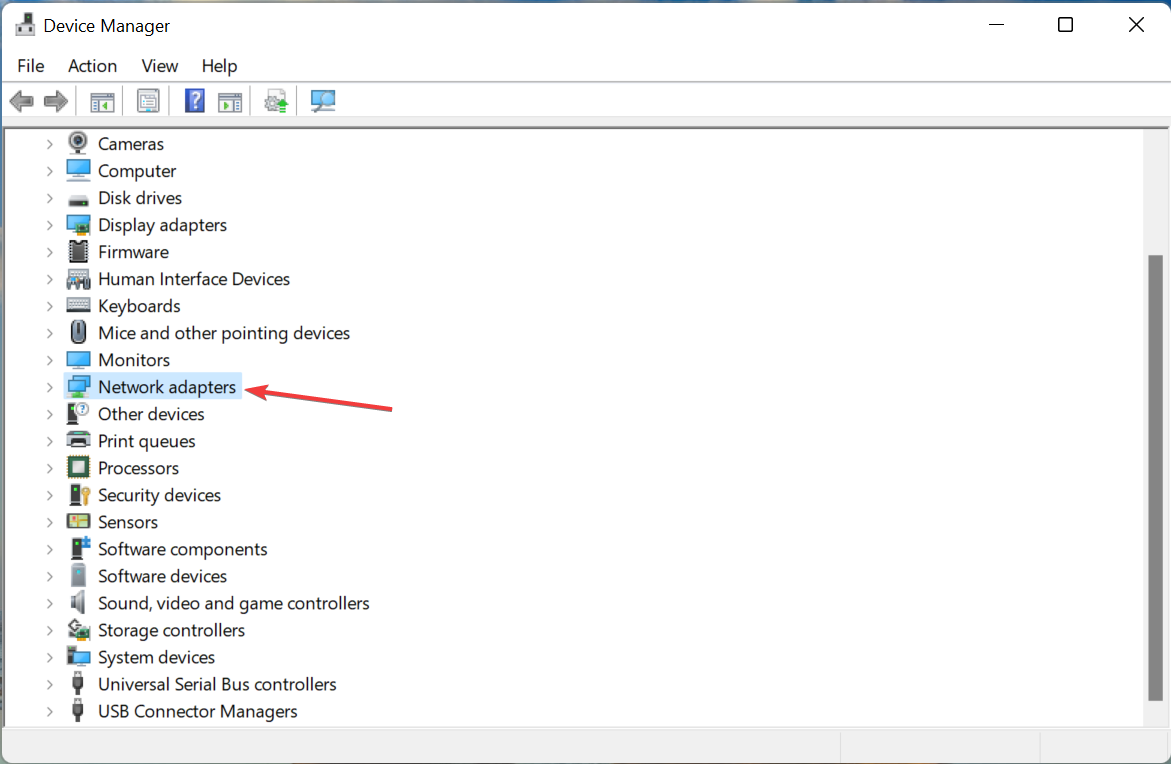The image size is (1171, 764).
Task: Click the blue Help question-mark icon
Action: pyautogui.click(x=195, y=101)
